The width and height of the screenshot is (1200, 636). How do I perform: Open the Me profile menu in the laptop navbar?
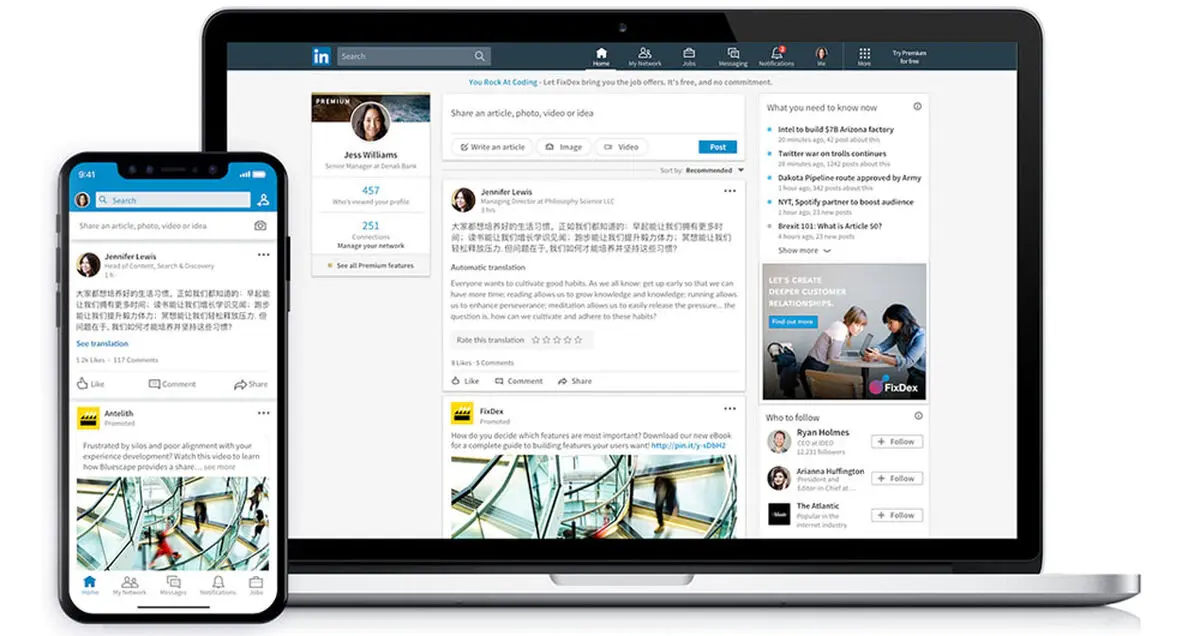[821, 56]
